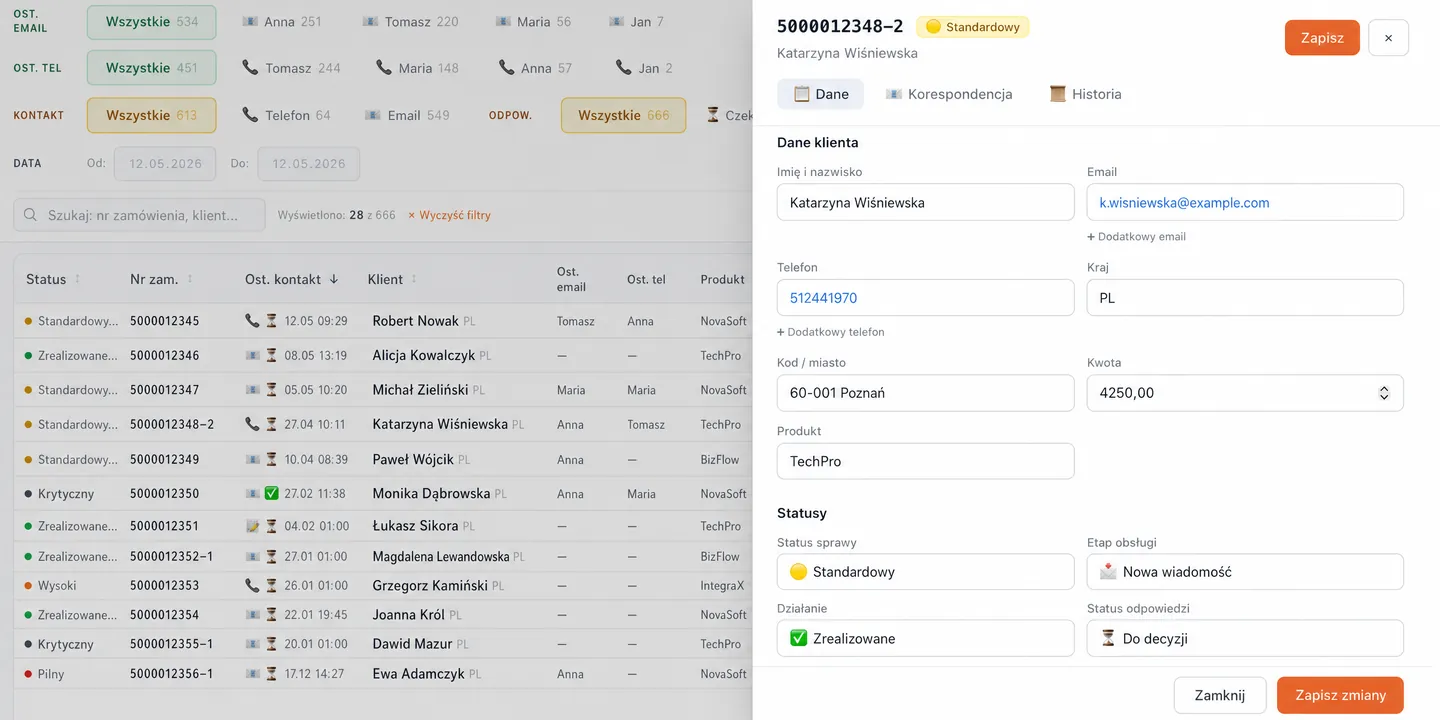Screen dimensions: 1440x720
Task: Filter last email by Anna
Action: 282,21
